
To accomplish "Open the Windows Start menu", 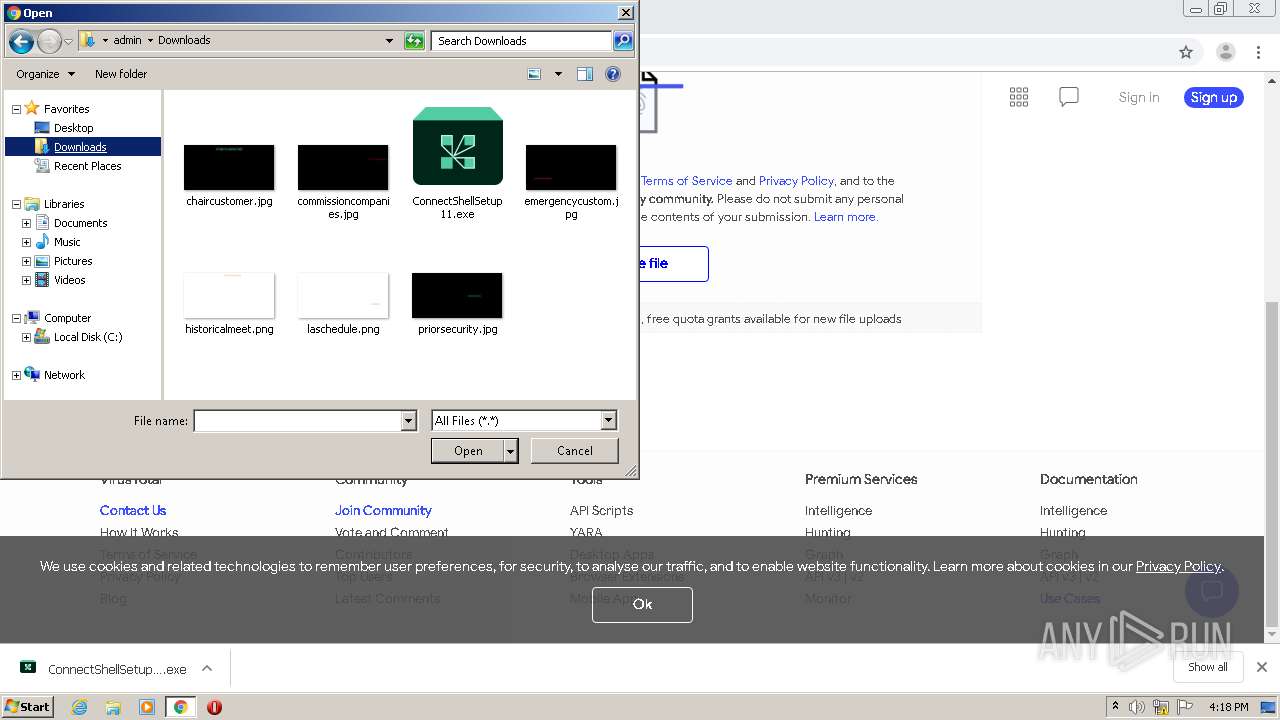I will pyautogui.click(x=27, y=707).
